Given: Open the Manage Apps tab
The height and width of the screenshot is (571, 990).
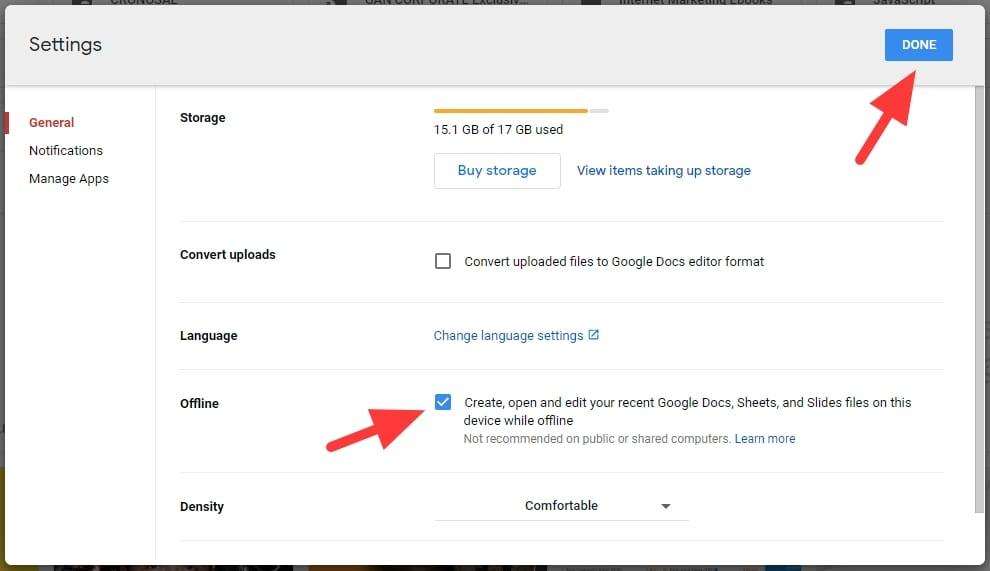Looking at the screenshot, I should point(69,179).
